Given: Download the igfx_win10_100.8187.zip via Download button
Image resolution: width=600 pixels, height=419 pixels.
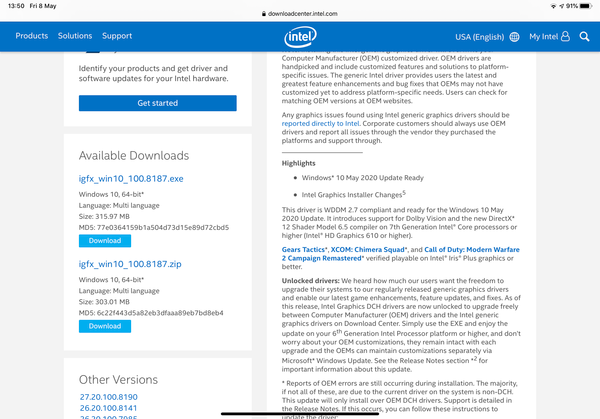Looking at the screenshot, I should 105,326.
